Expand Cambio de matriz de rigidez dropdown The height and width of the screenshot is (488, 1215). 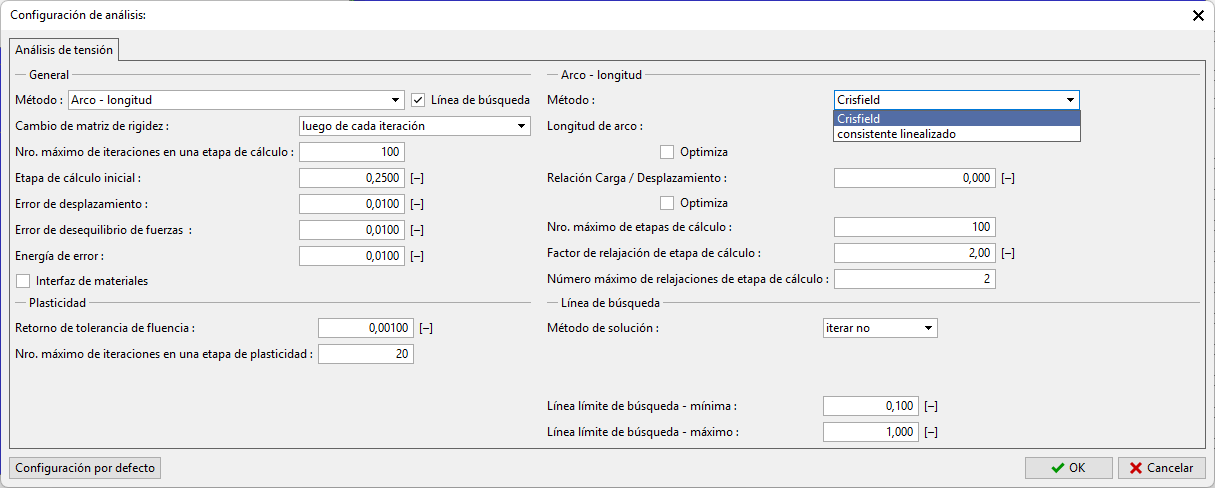tap(414, 126)
